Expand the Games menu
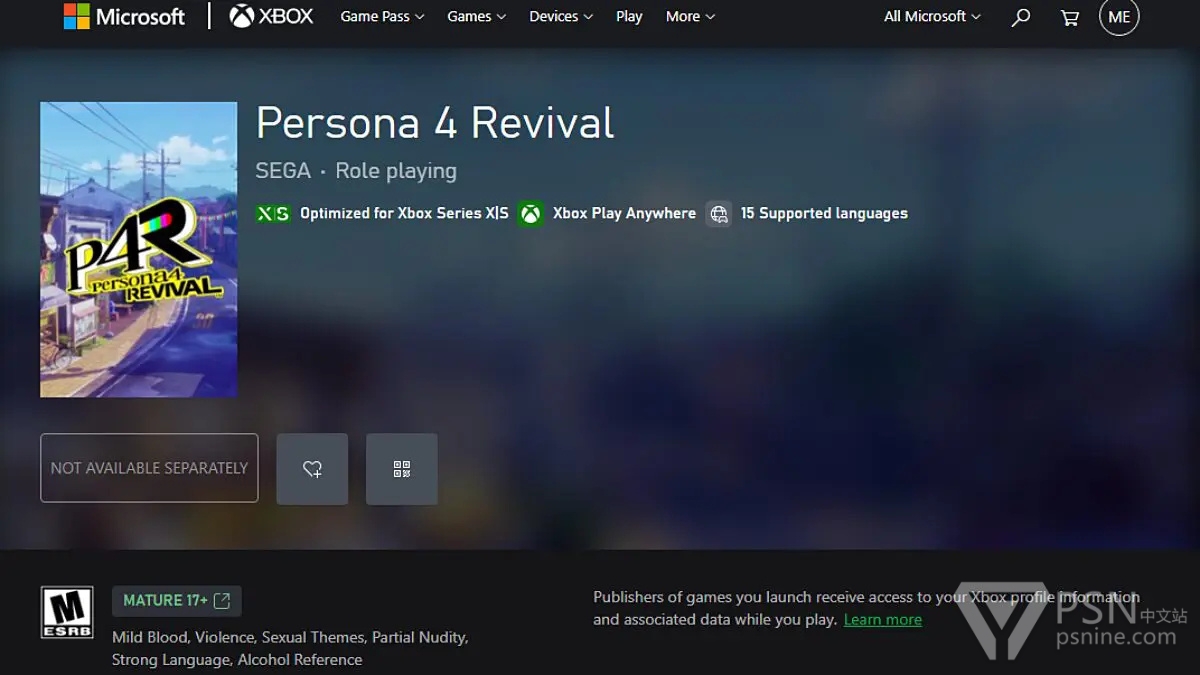The height and width of the screenshot is (675, 1200). click(476, 16)
